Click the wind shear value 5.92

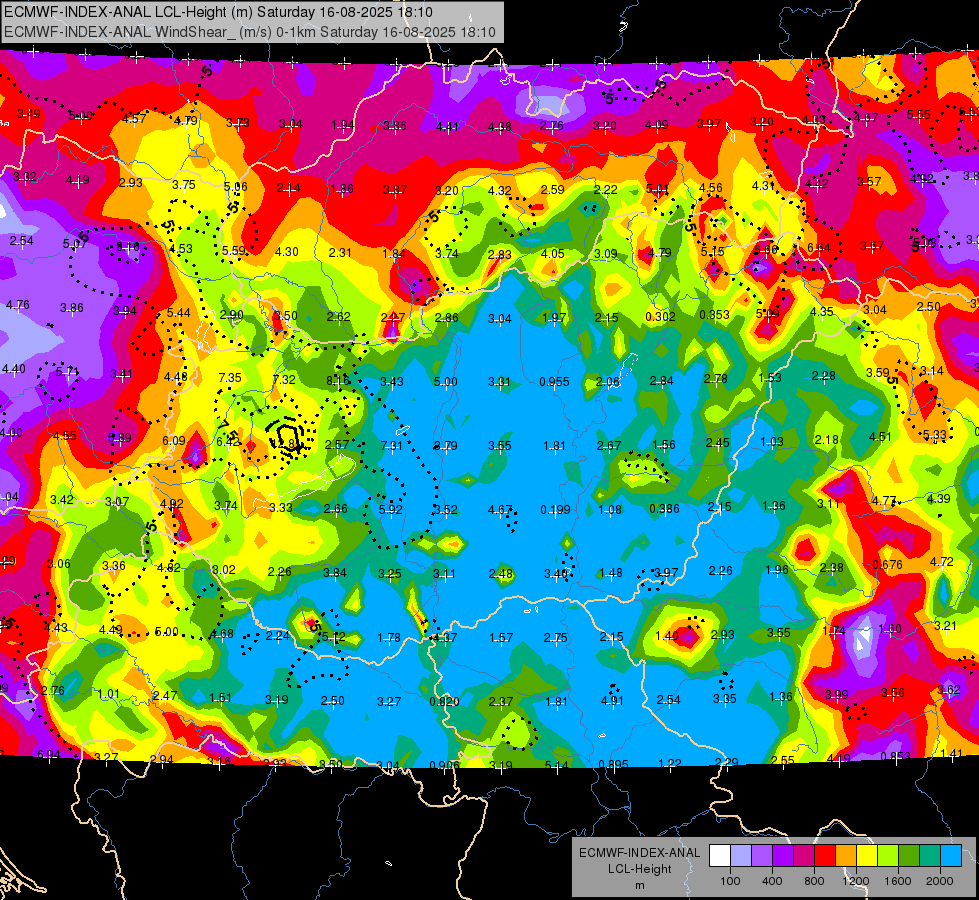click(x=391, y=510)
